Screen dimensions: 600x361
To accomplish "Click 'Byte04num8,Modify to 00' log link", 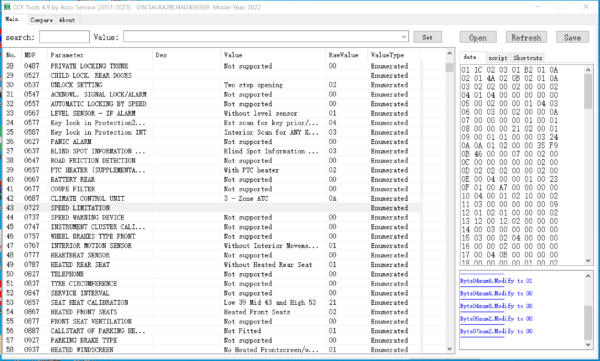I will pos(496,306).
